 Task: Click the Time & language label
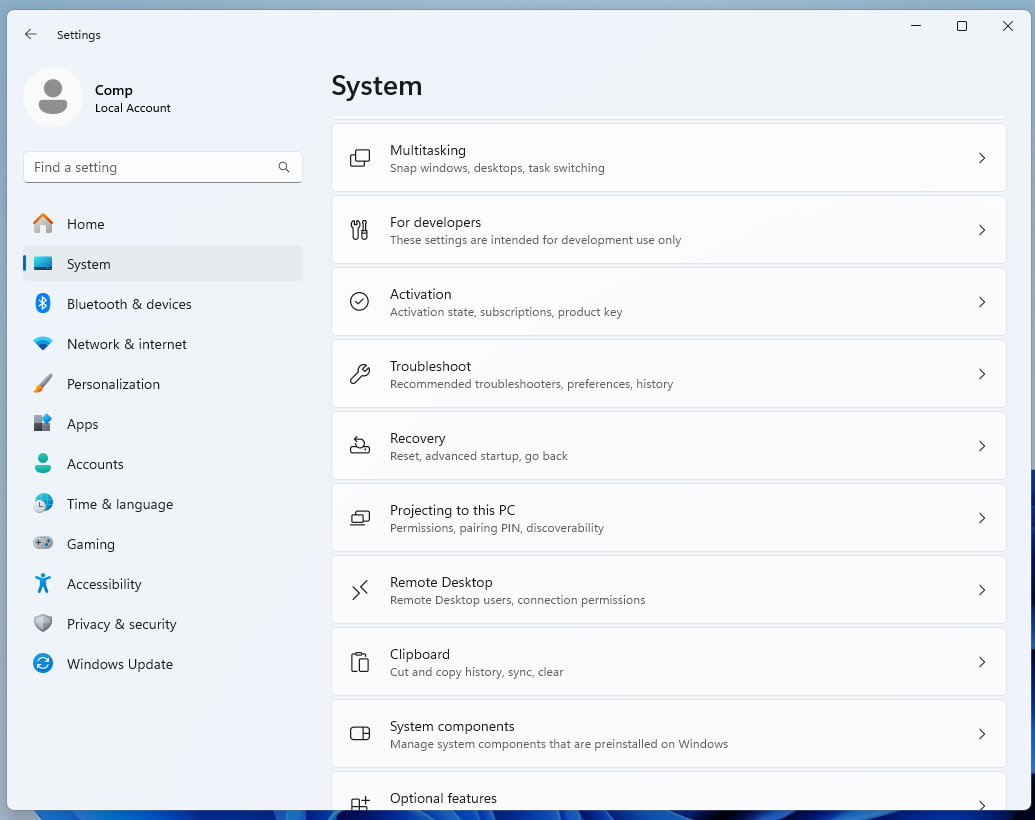point(120,504)
